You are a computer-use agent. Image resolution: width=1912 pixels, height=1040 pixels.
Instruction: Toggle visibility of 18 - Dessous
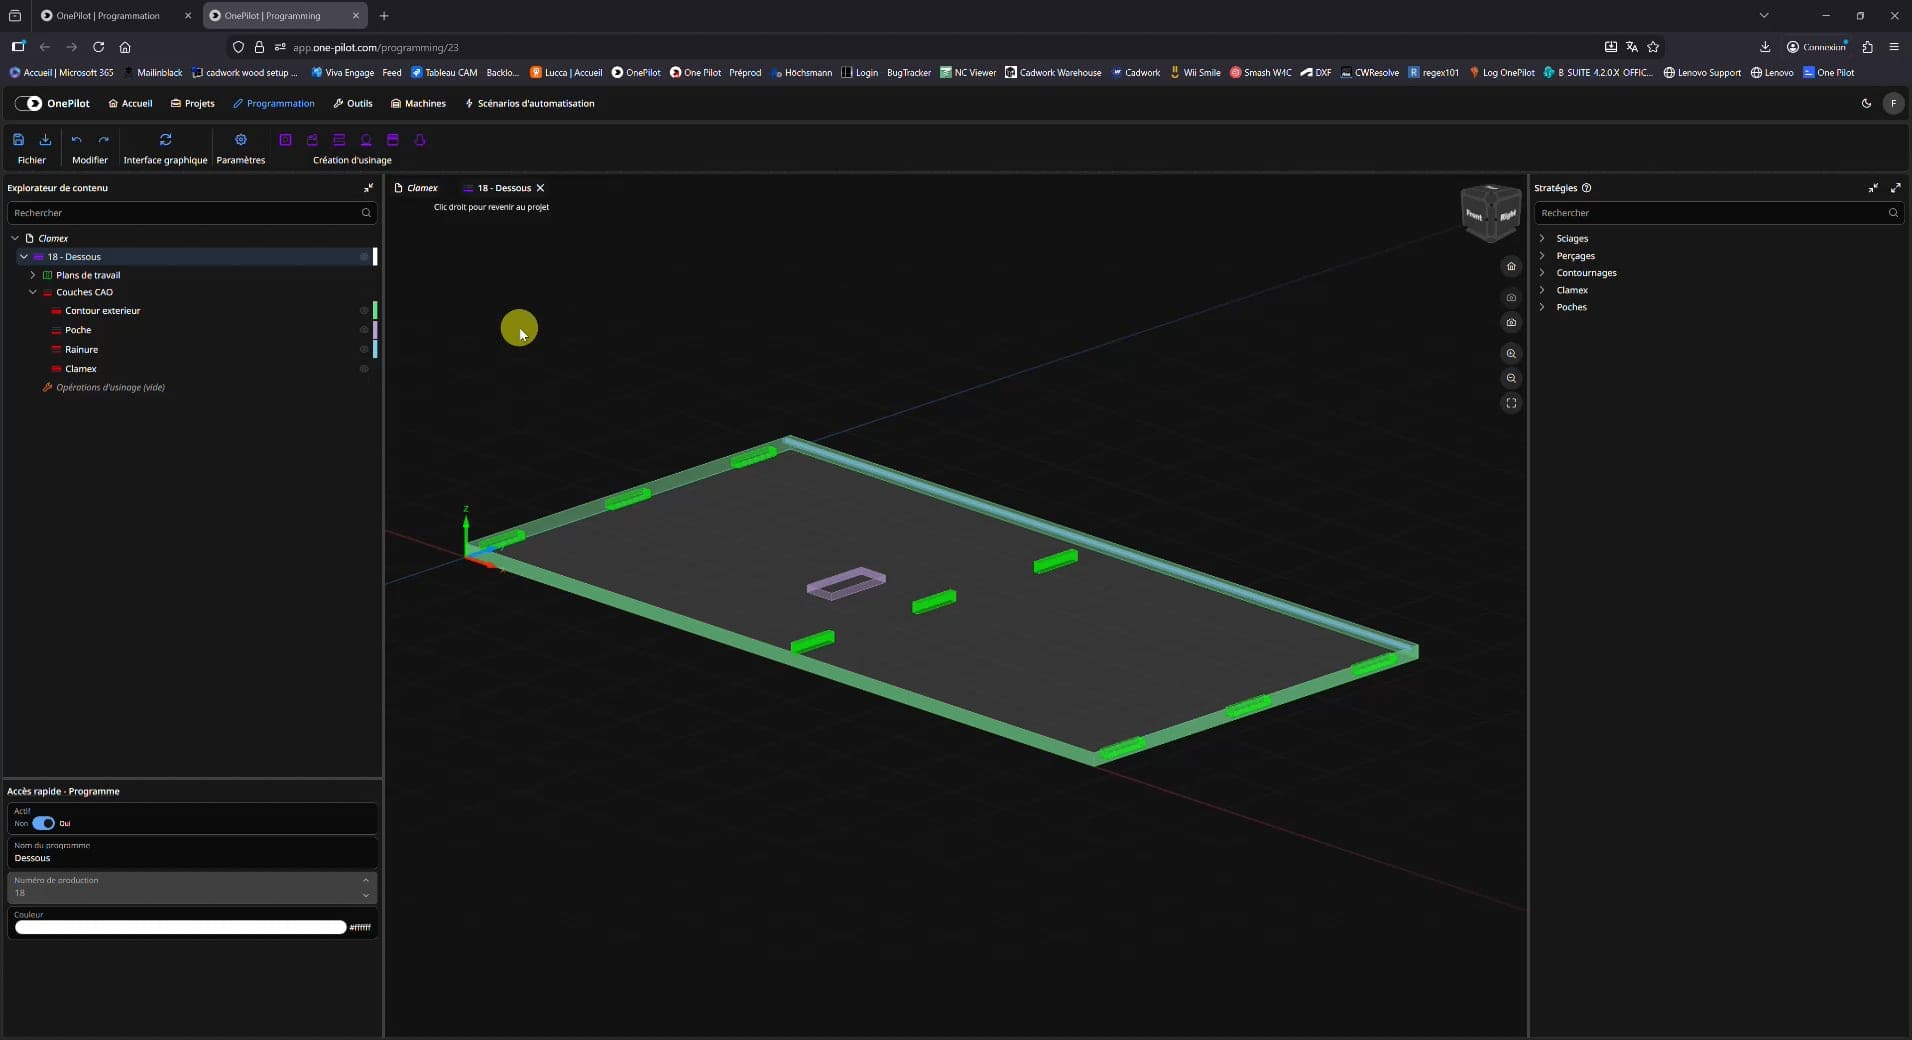click(x=364, y=257)
